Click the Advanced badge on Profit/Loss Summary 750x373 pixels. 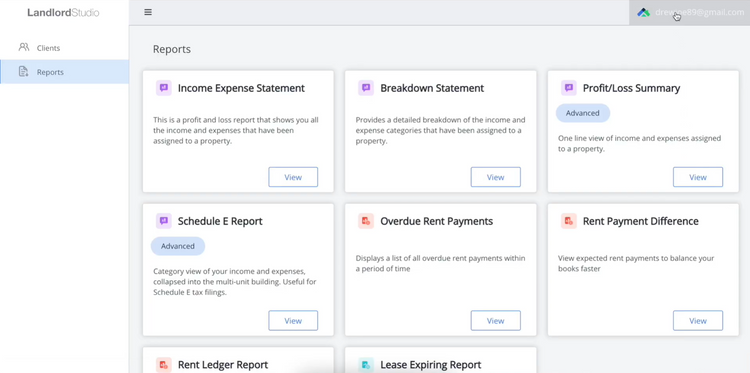tap(583, 113)
